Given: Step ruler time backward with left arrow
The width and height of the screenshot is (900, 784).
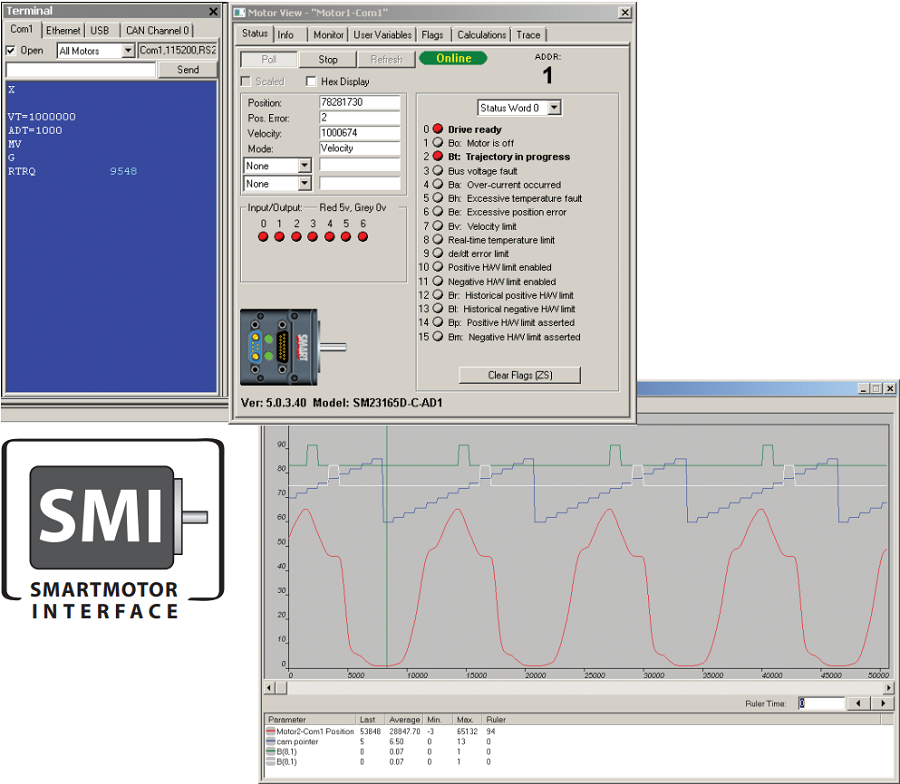Looking at the screenshot, I should pyautogui.click(x=858, y=703).
